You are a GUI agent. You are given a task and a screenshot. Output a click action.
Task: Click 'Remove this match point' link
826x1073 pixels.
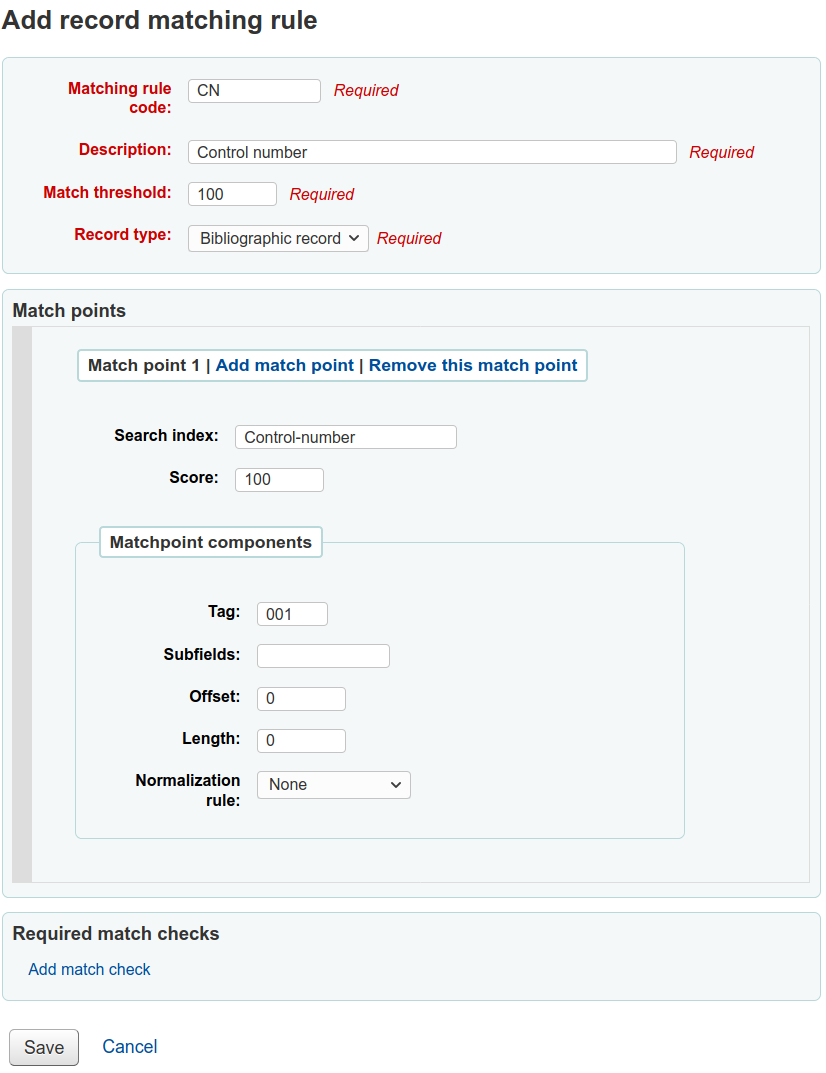click(473, 366)
